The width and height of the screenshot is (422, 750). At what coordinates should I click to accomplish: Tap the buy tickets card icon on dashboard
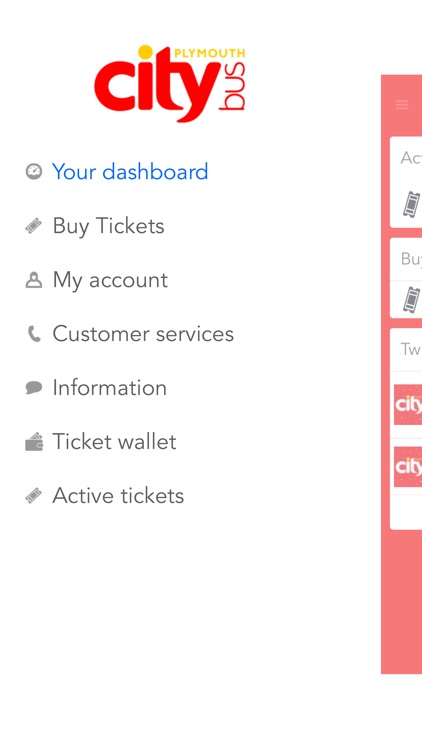click(x=411, y=300)
